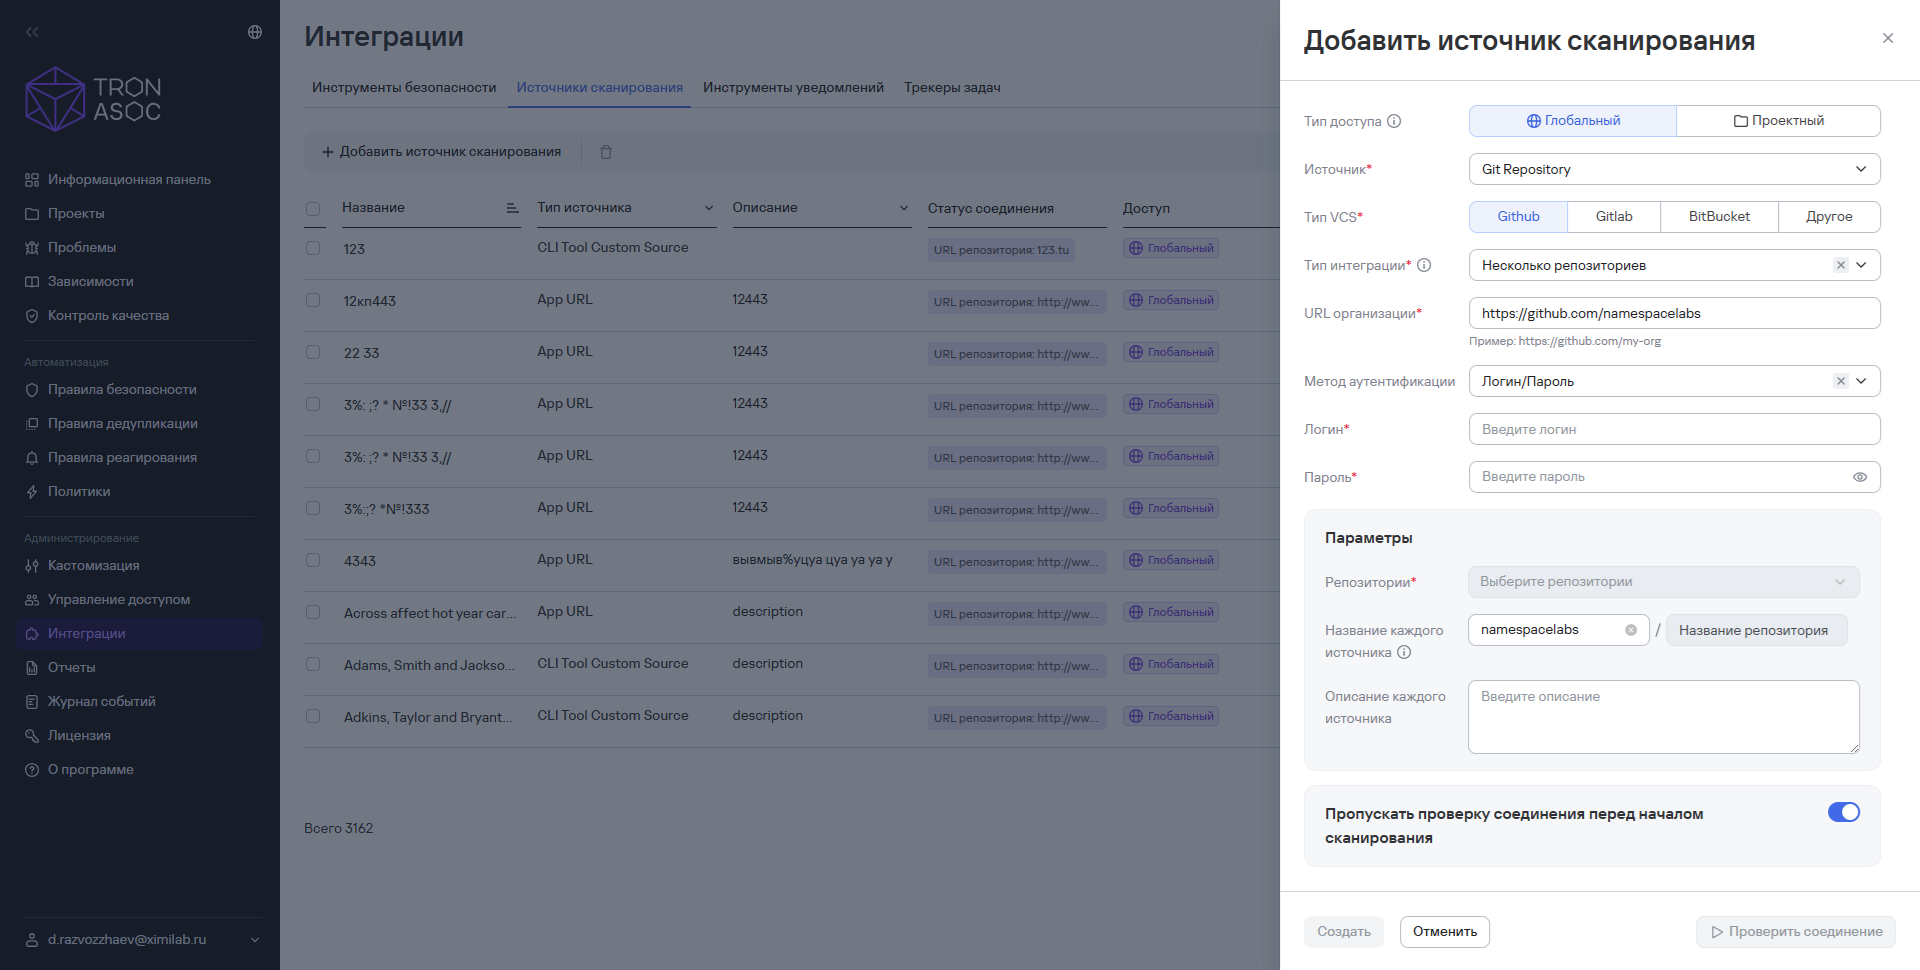Check the row checkbox for 22 33
1920x970 pixels.
tap(313, 352)
